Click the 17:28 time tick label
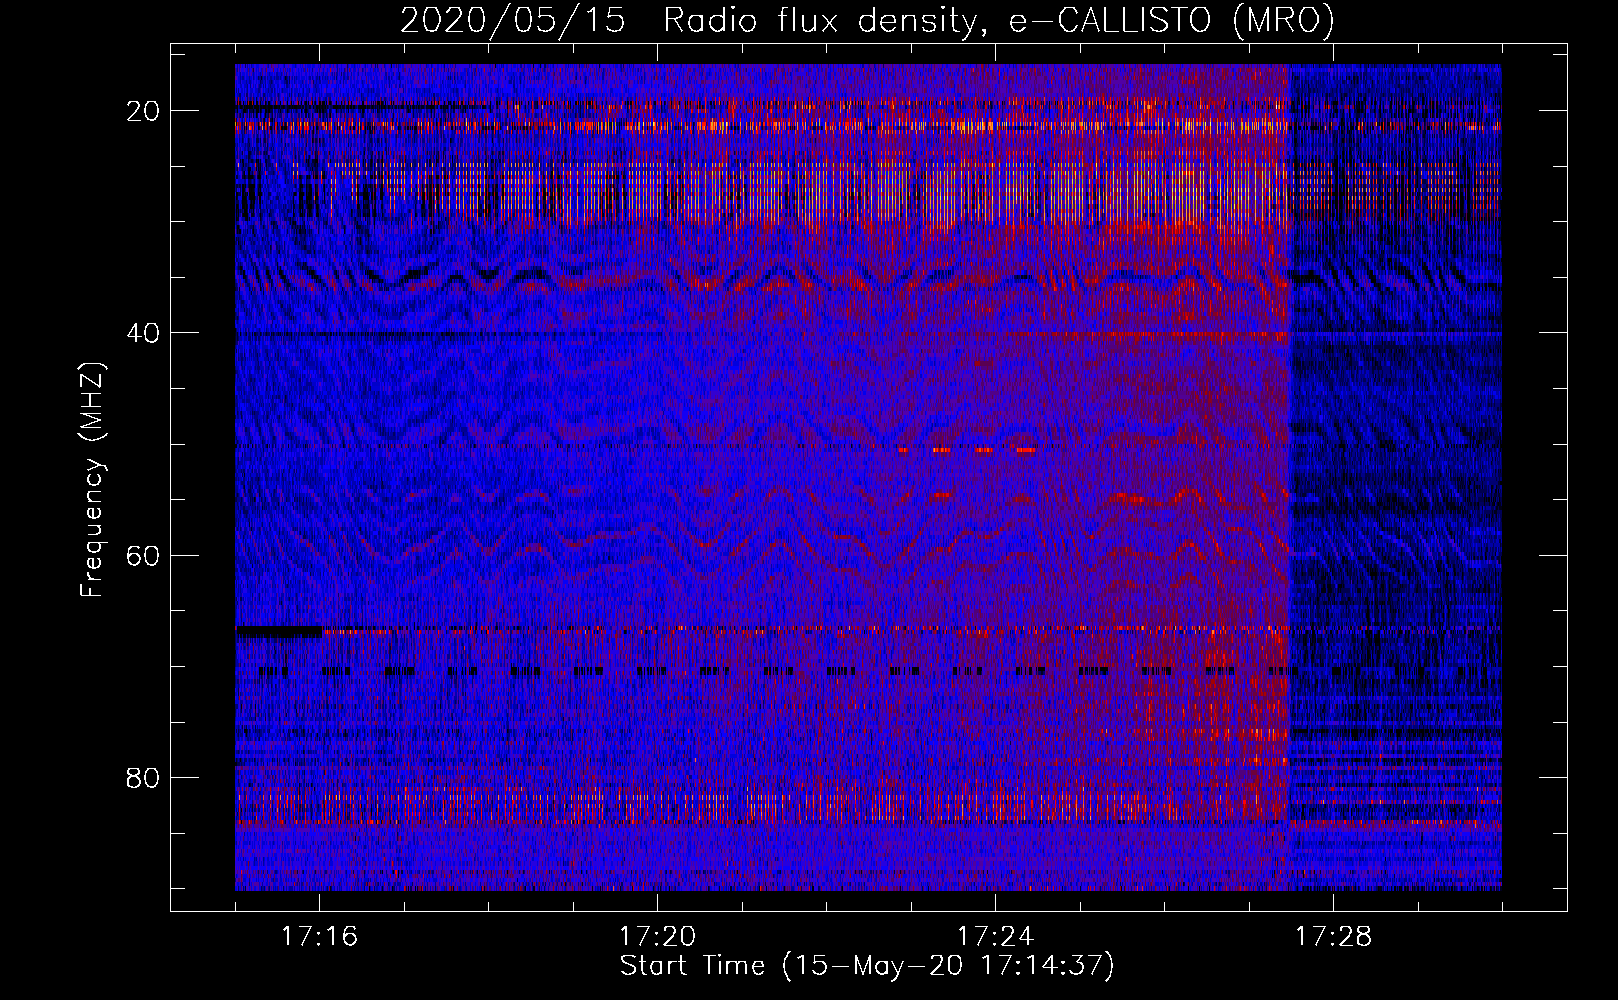 1333,936
